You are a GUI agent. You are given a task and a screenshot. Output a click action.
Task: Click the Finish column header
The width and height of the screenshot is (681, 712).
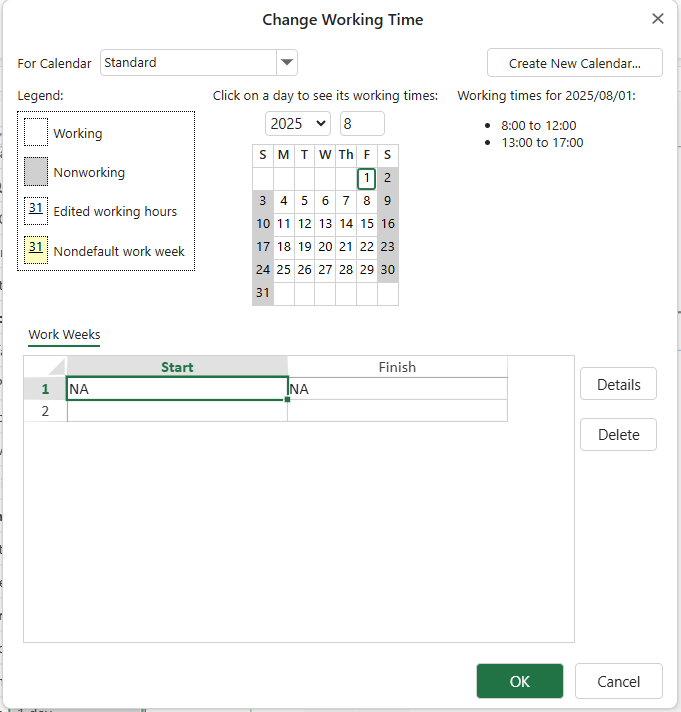click(x=397, y=367)
